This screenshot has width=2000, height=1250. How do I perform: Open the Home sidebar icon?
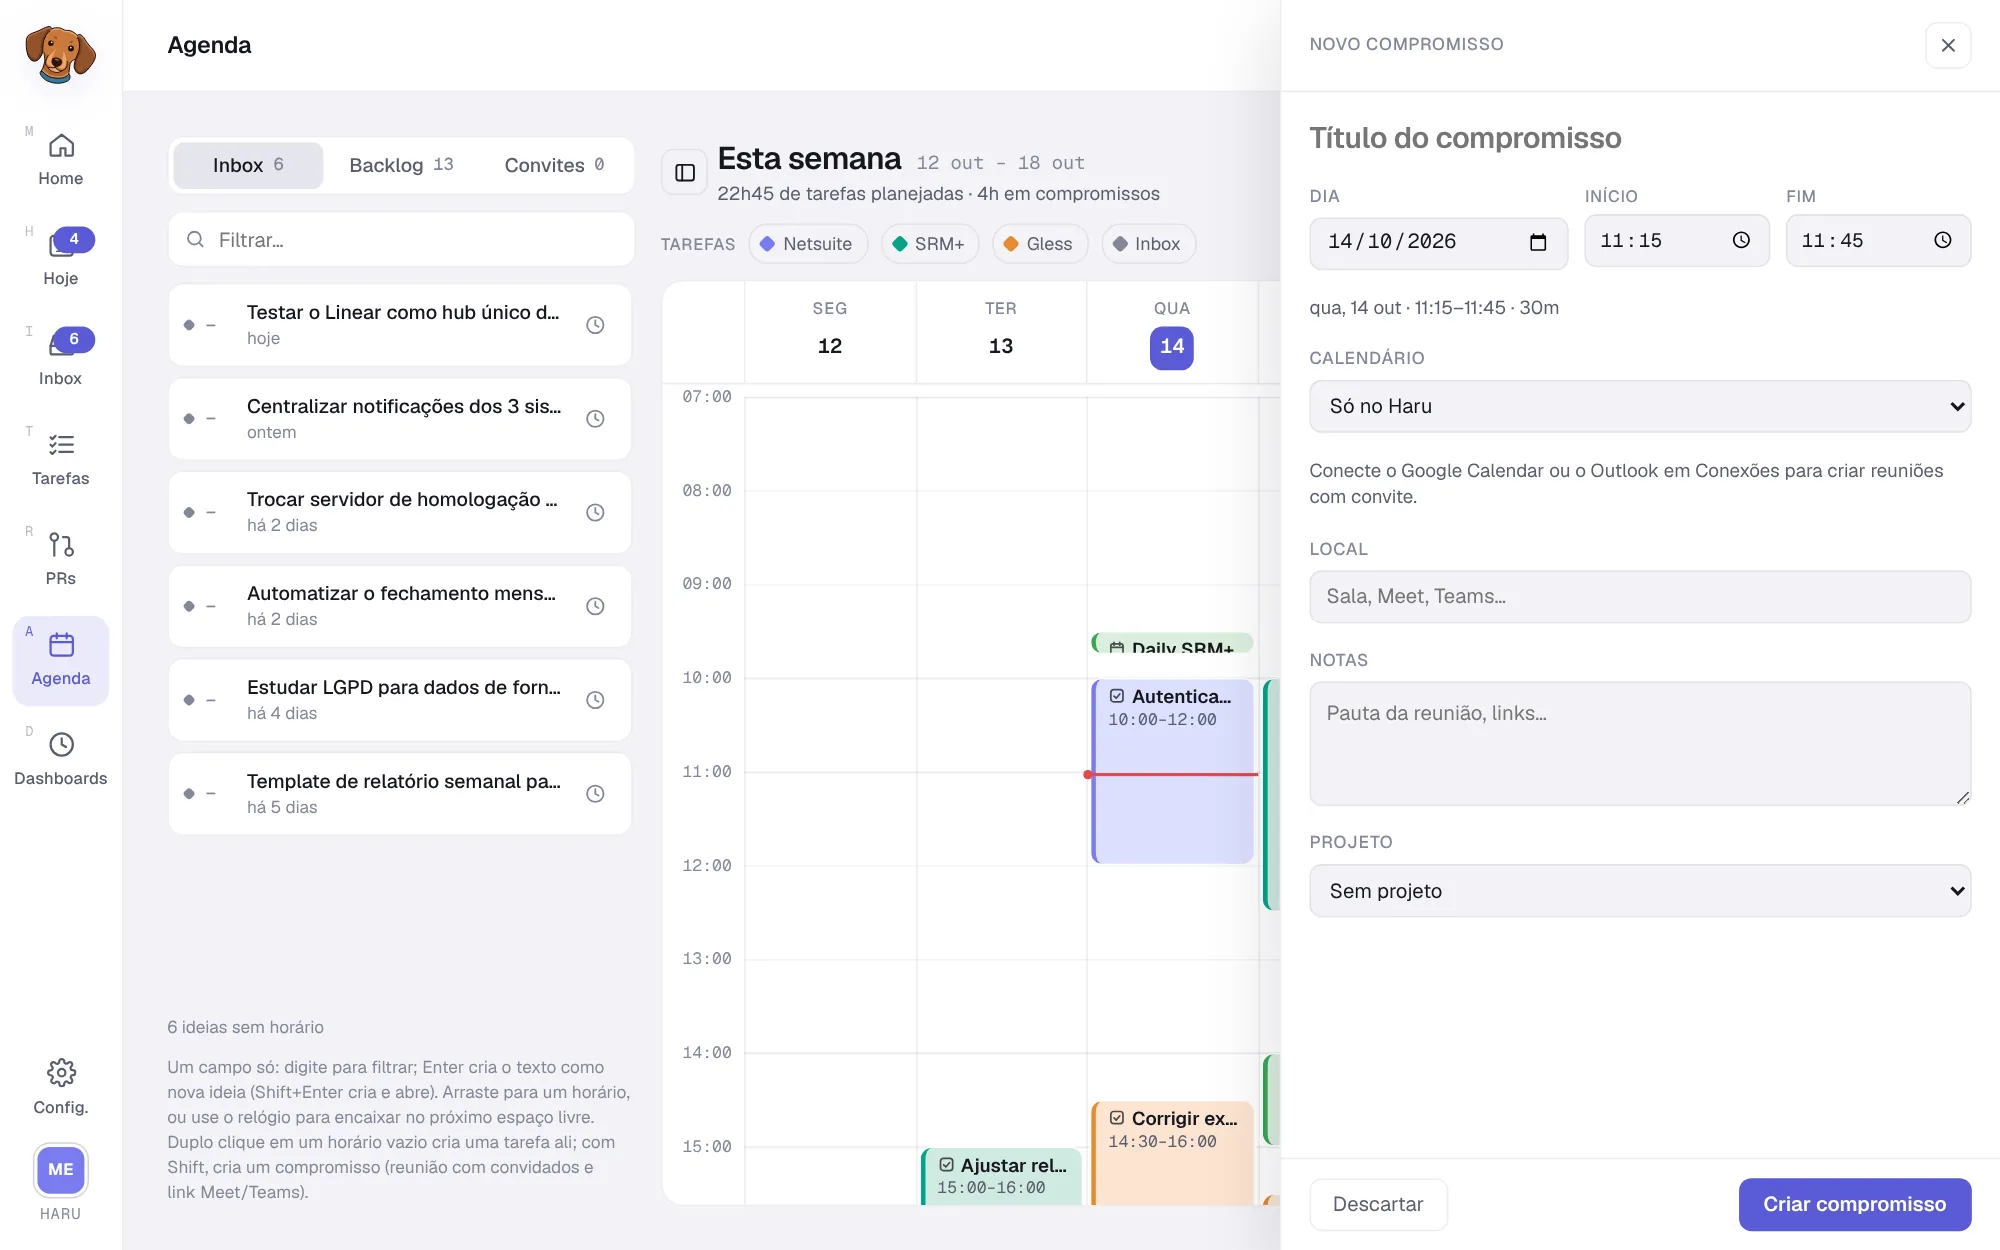point(61,146)
